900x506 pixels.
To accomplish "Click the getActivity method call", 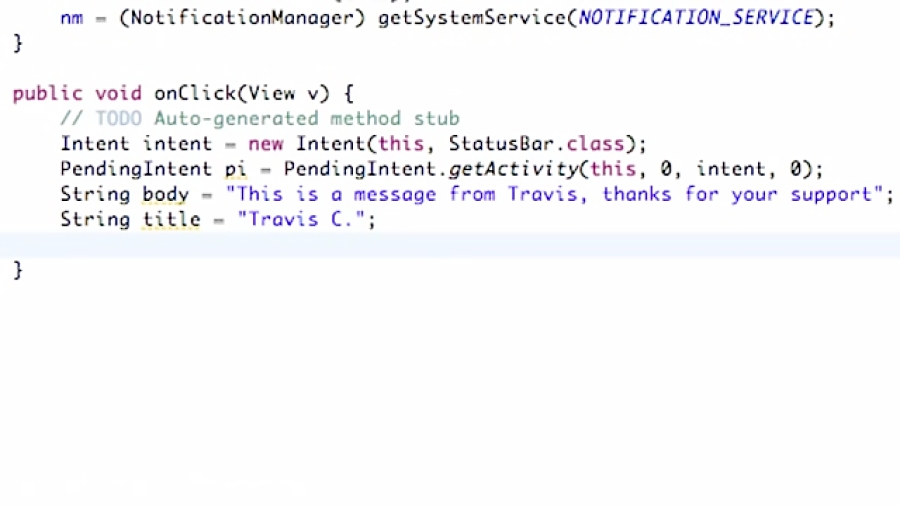I will click(x=513, y=169).
